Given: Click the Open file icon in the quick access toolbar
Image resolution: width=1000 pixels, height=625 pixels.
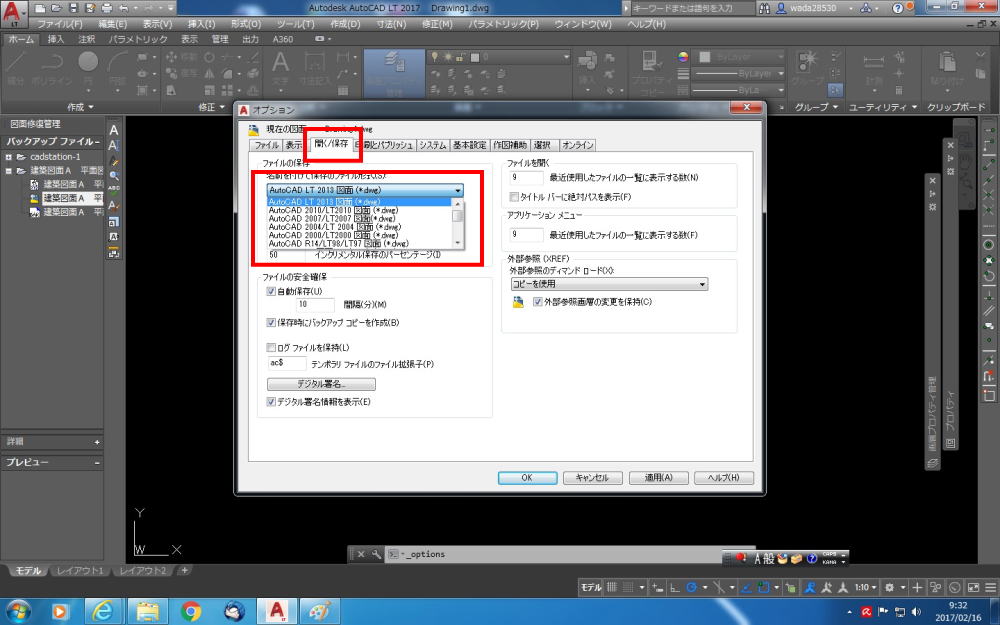Looking at the screenshot, I should (x=57, y=8).
